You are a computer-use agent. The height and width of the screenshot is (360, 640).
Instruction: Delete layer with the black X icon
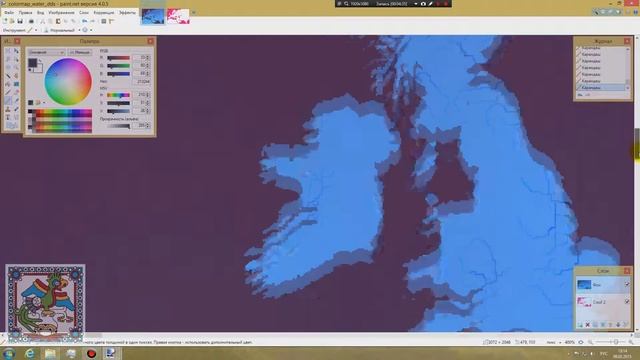tap(587, 324)
